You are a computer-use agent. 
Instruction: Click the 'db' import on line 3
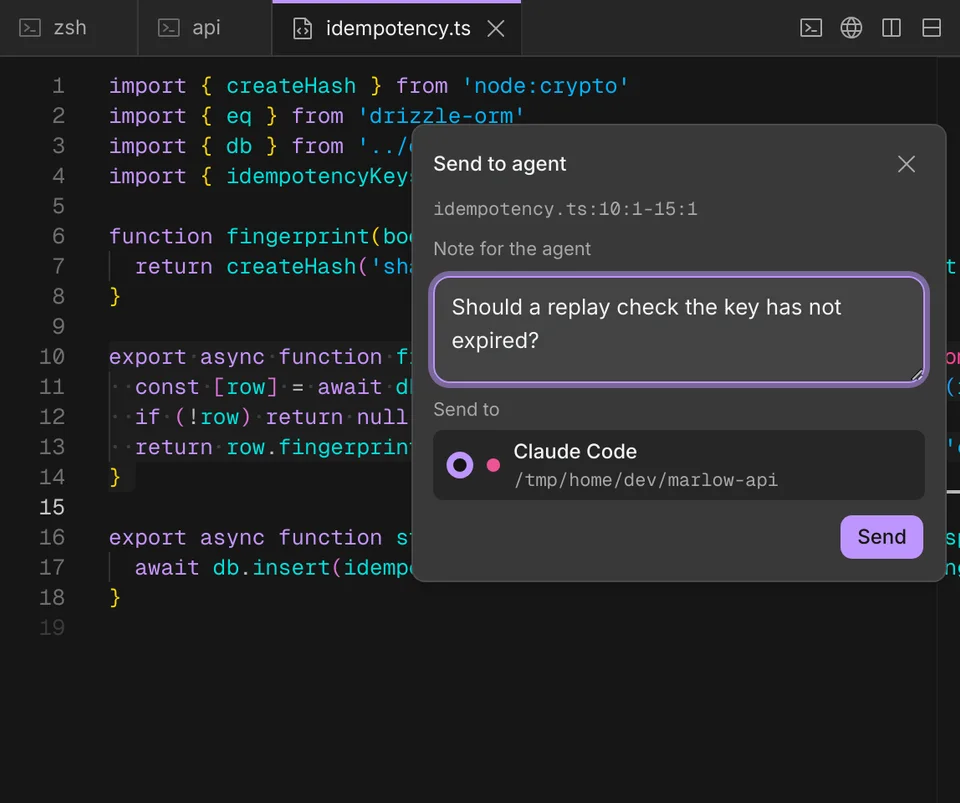pos(239,146)
